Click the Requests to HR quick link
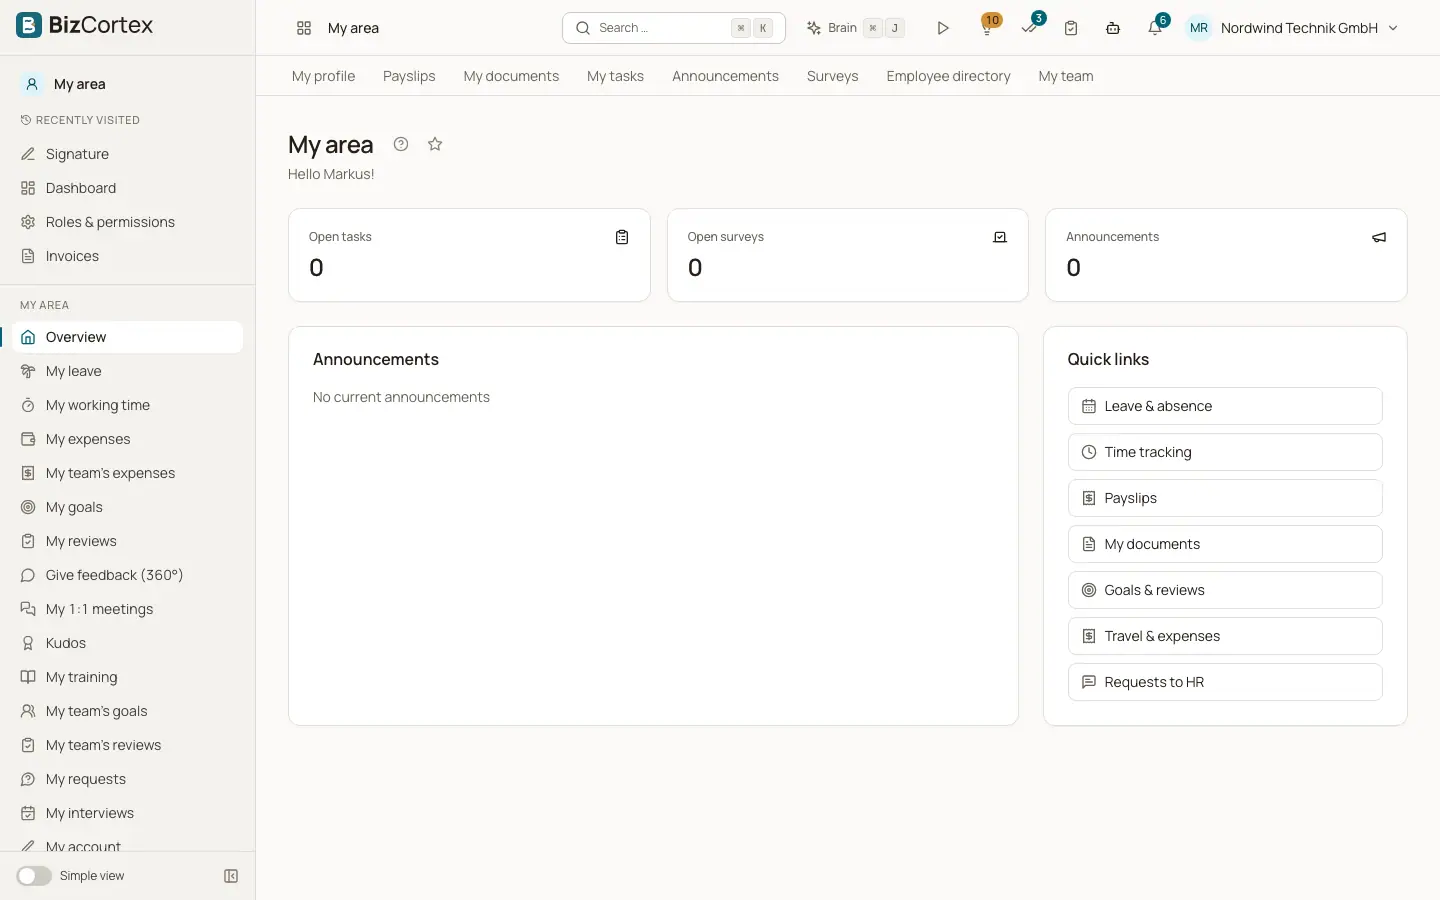The width and height of the screenshot is (1440, 900). pyautogui.click(x=1225, y=682)
